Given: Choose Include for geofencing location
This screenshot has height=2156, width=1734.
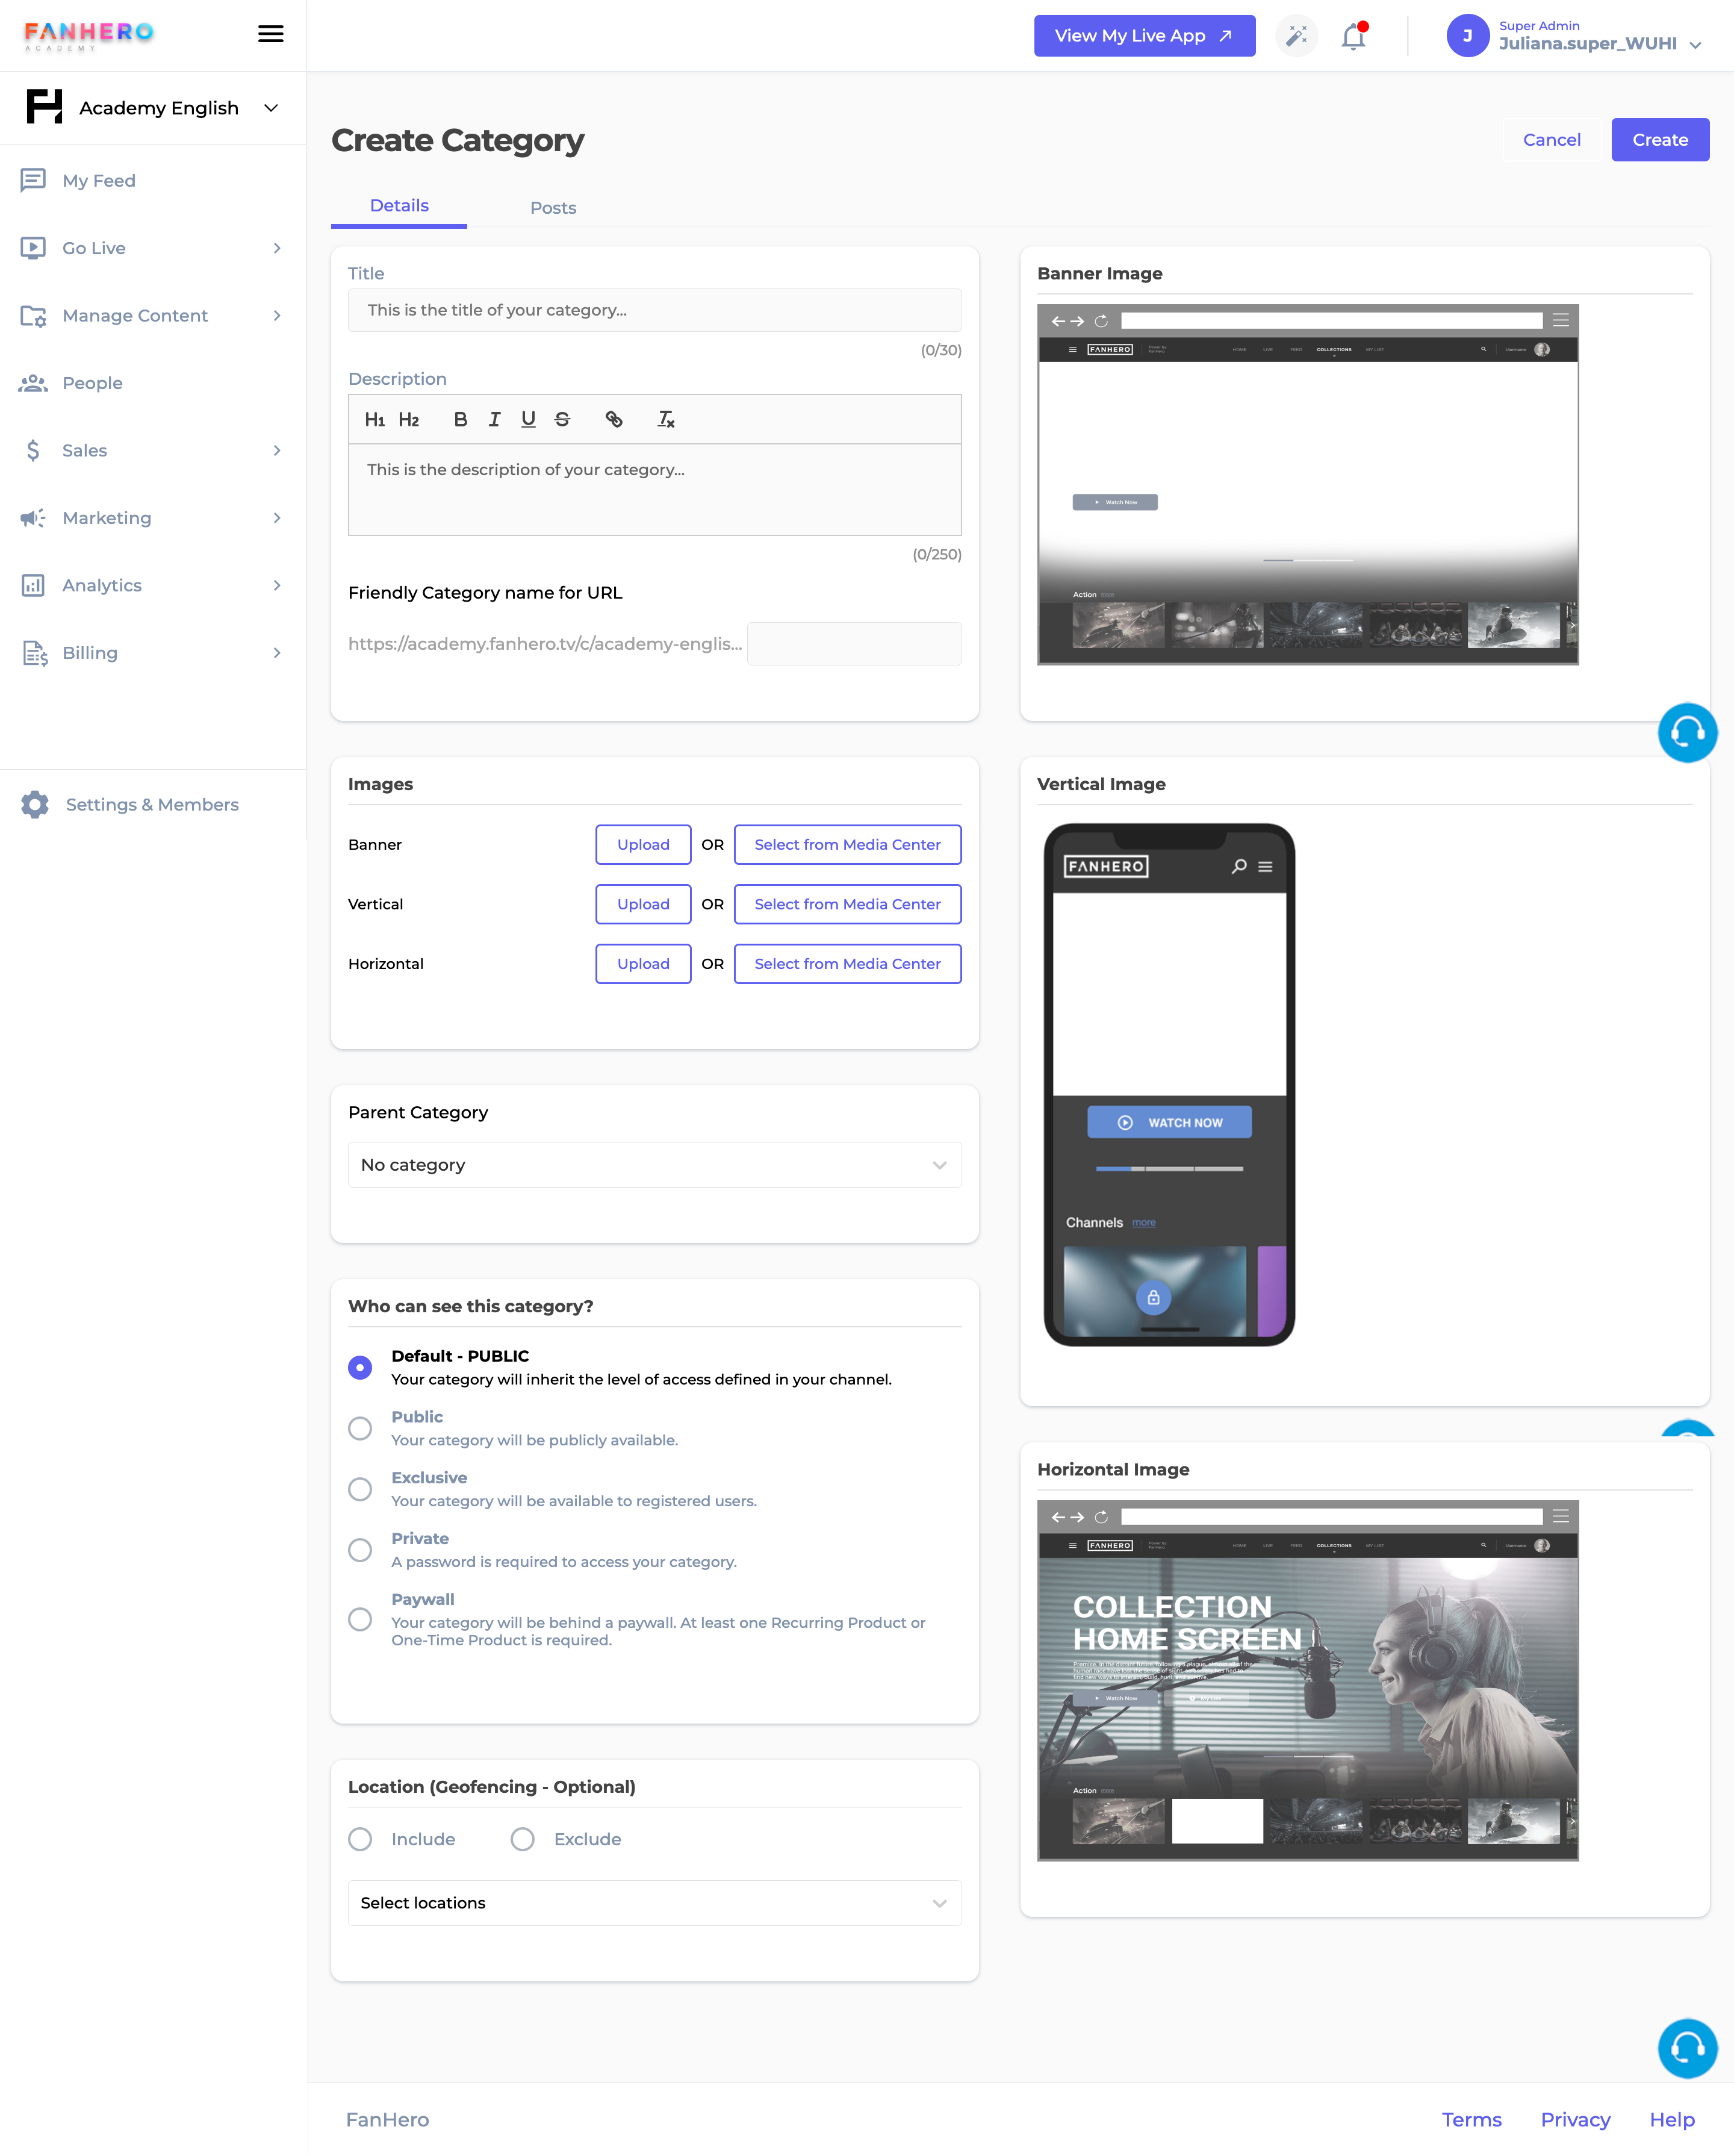Looking at the screenshot, I should tap(360, 1840).
